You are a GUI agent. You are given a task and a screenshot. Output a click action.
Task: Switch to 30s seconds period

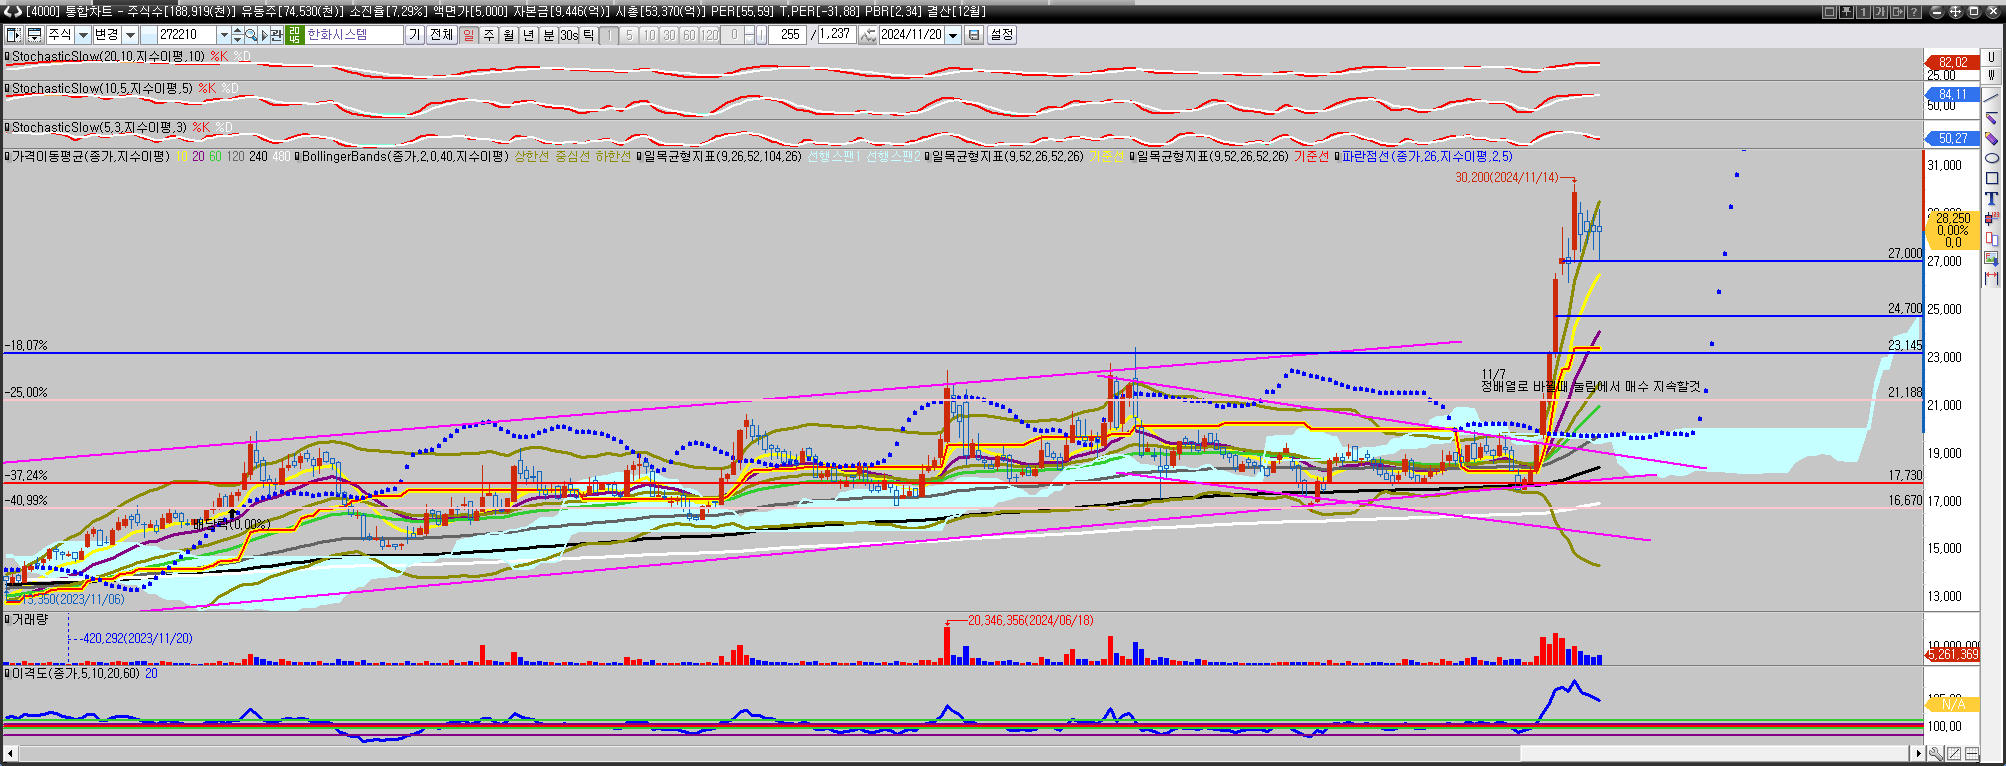(x=569, y=35)
